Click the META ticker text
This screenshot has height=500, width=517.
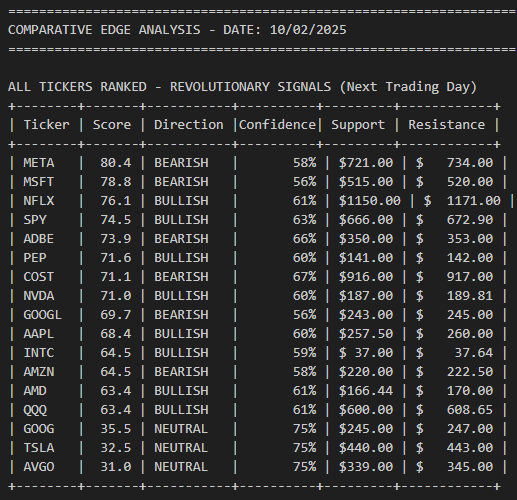39,163
